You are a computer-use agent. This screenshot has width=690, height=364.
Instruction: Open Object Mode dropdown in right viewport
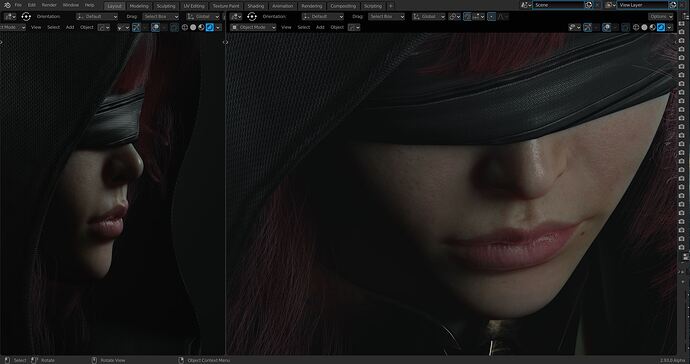click(253, 27)
